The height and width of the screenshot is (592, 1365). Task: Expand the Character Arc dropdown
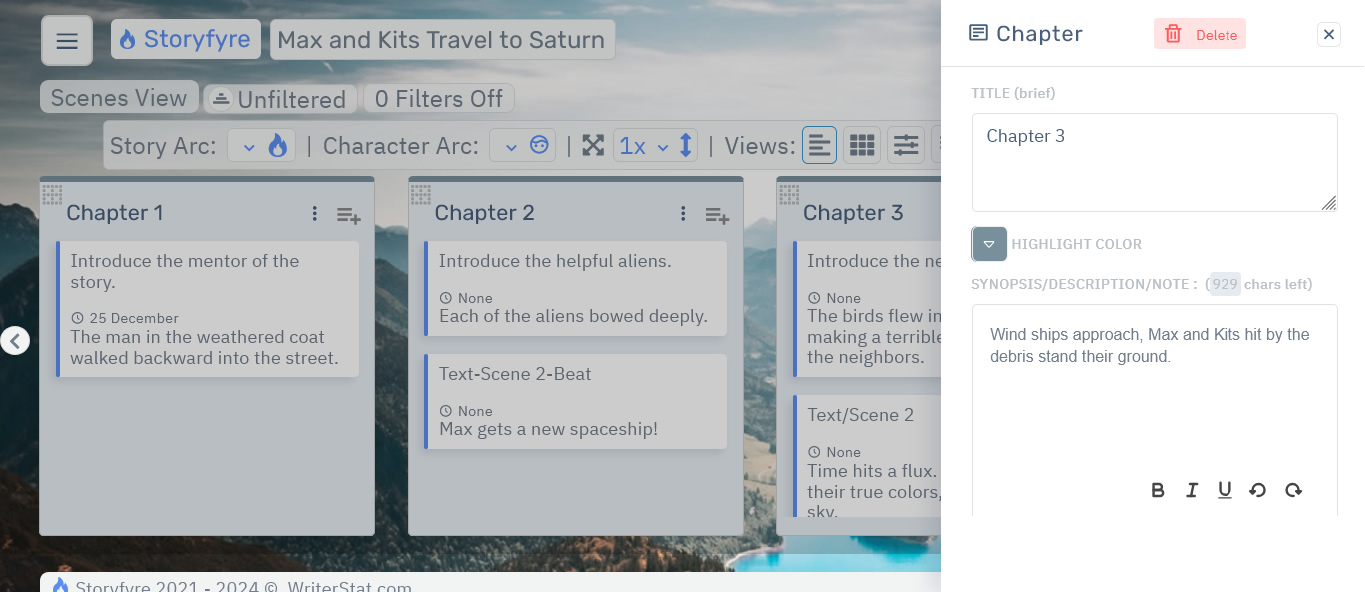523,146
